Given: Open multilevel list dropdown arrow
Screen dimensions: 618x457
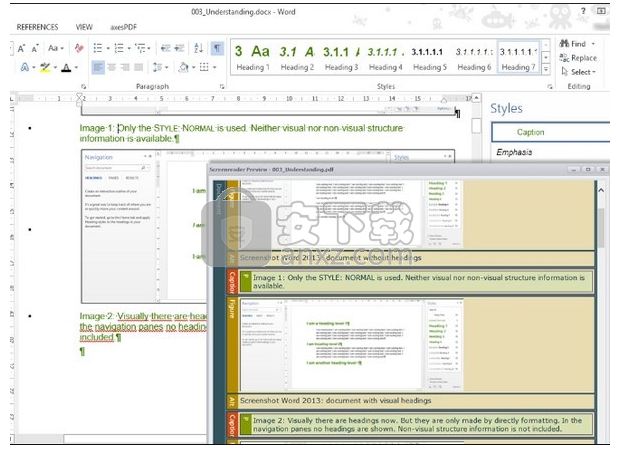Looking at the screenshot, I should (x=149, y=48).
